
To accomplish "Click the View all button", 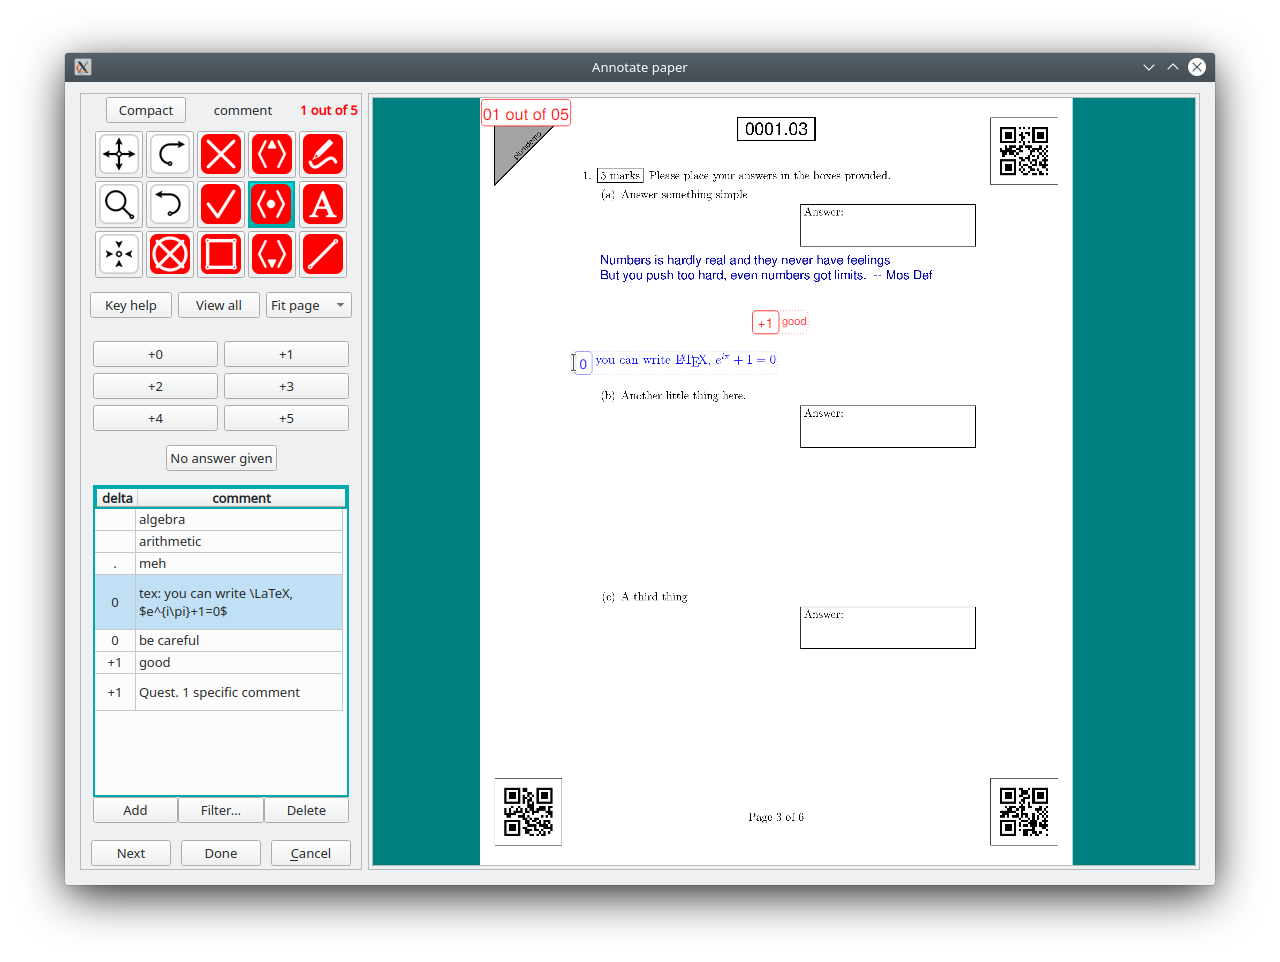I will click(219, 305).
